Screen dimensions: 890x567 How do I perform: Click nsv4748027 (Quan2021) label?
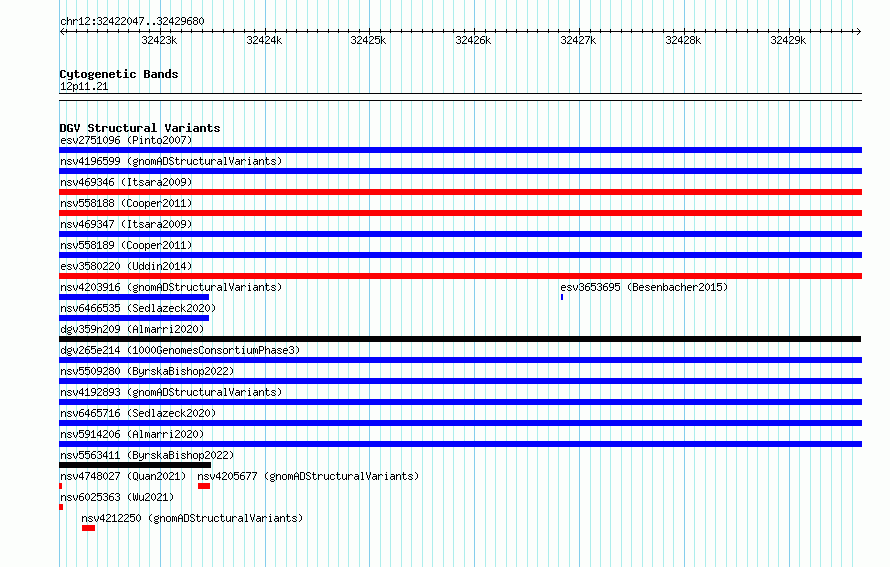123,476
